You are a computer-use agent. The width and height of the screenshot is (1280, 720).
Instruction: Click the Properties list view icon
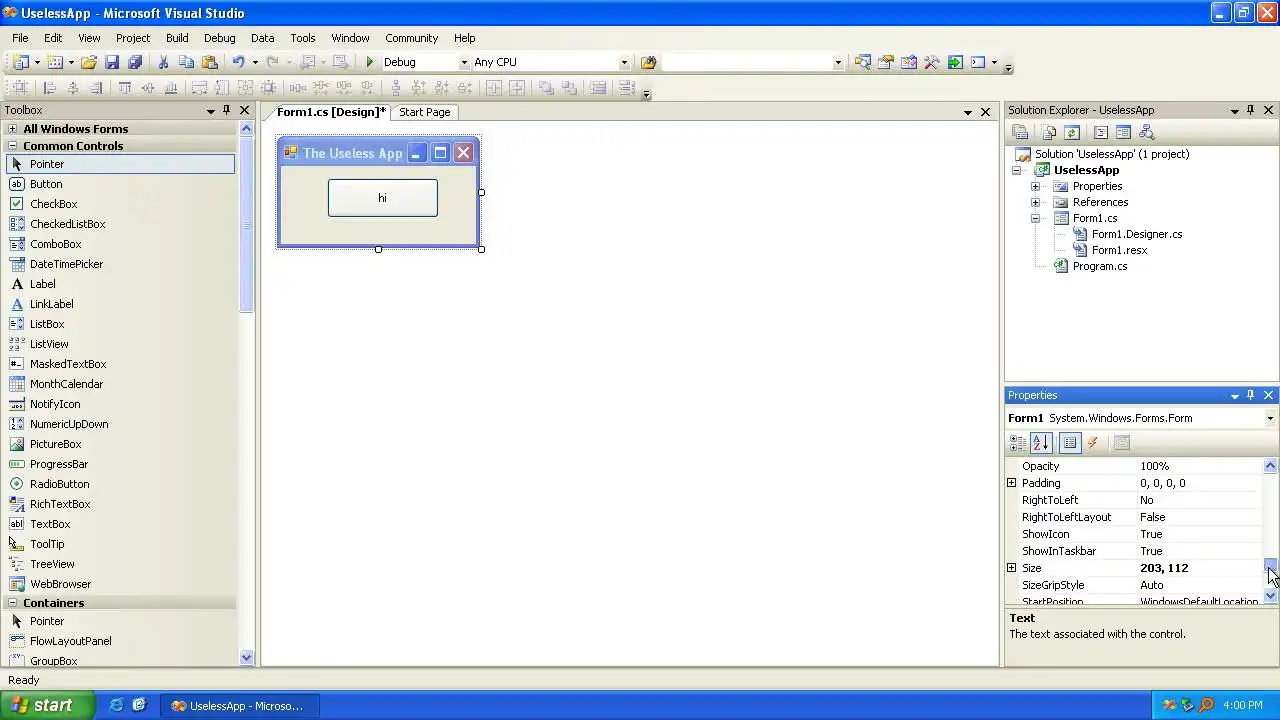tap(1070, 443)
